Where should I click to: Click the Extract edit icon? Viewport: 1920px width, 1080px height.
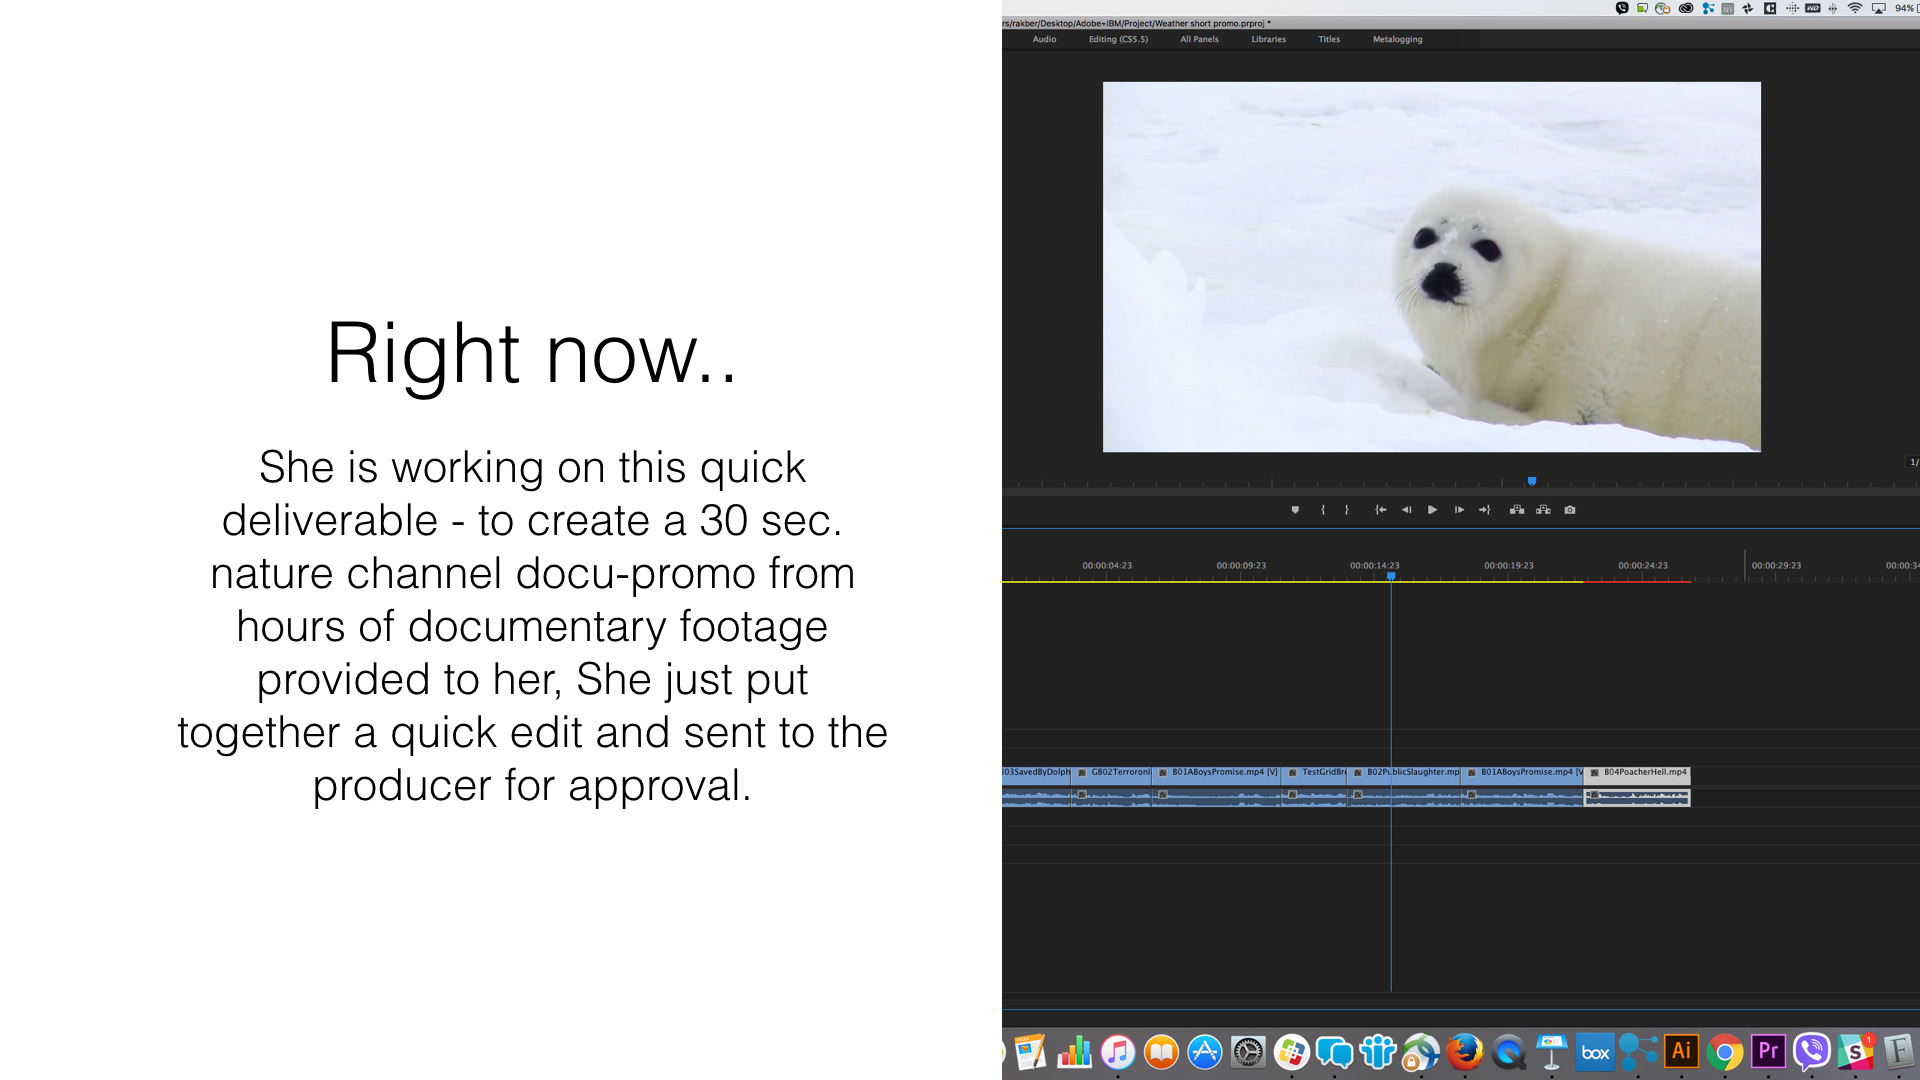click(1543, 510)
